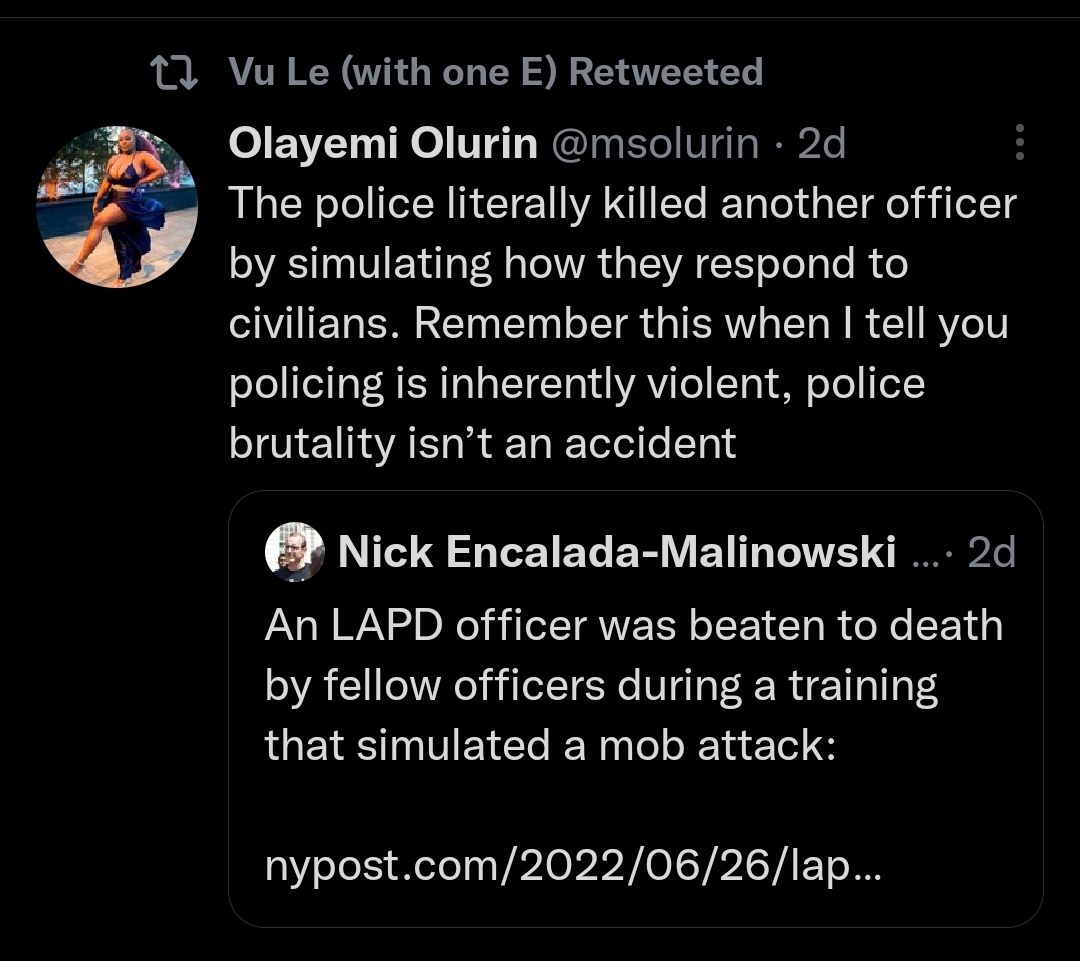Image resolution: width=1080 pixels, height=961 pixels.
Task: Select the Nick Encalada-Malinowski name
Action: (x=616, y=552)
